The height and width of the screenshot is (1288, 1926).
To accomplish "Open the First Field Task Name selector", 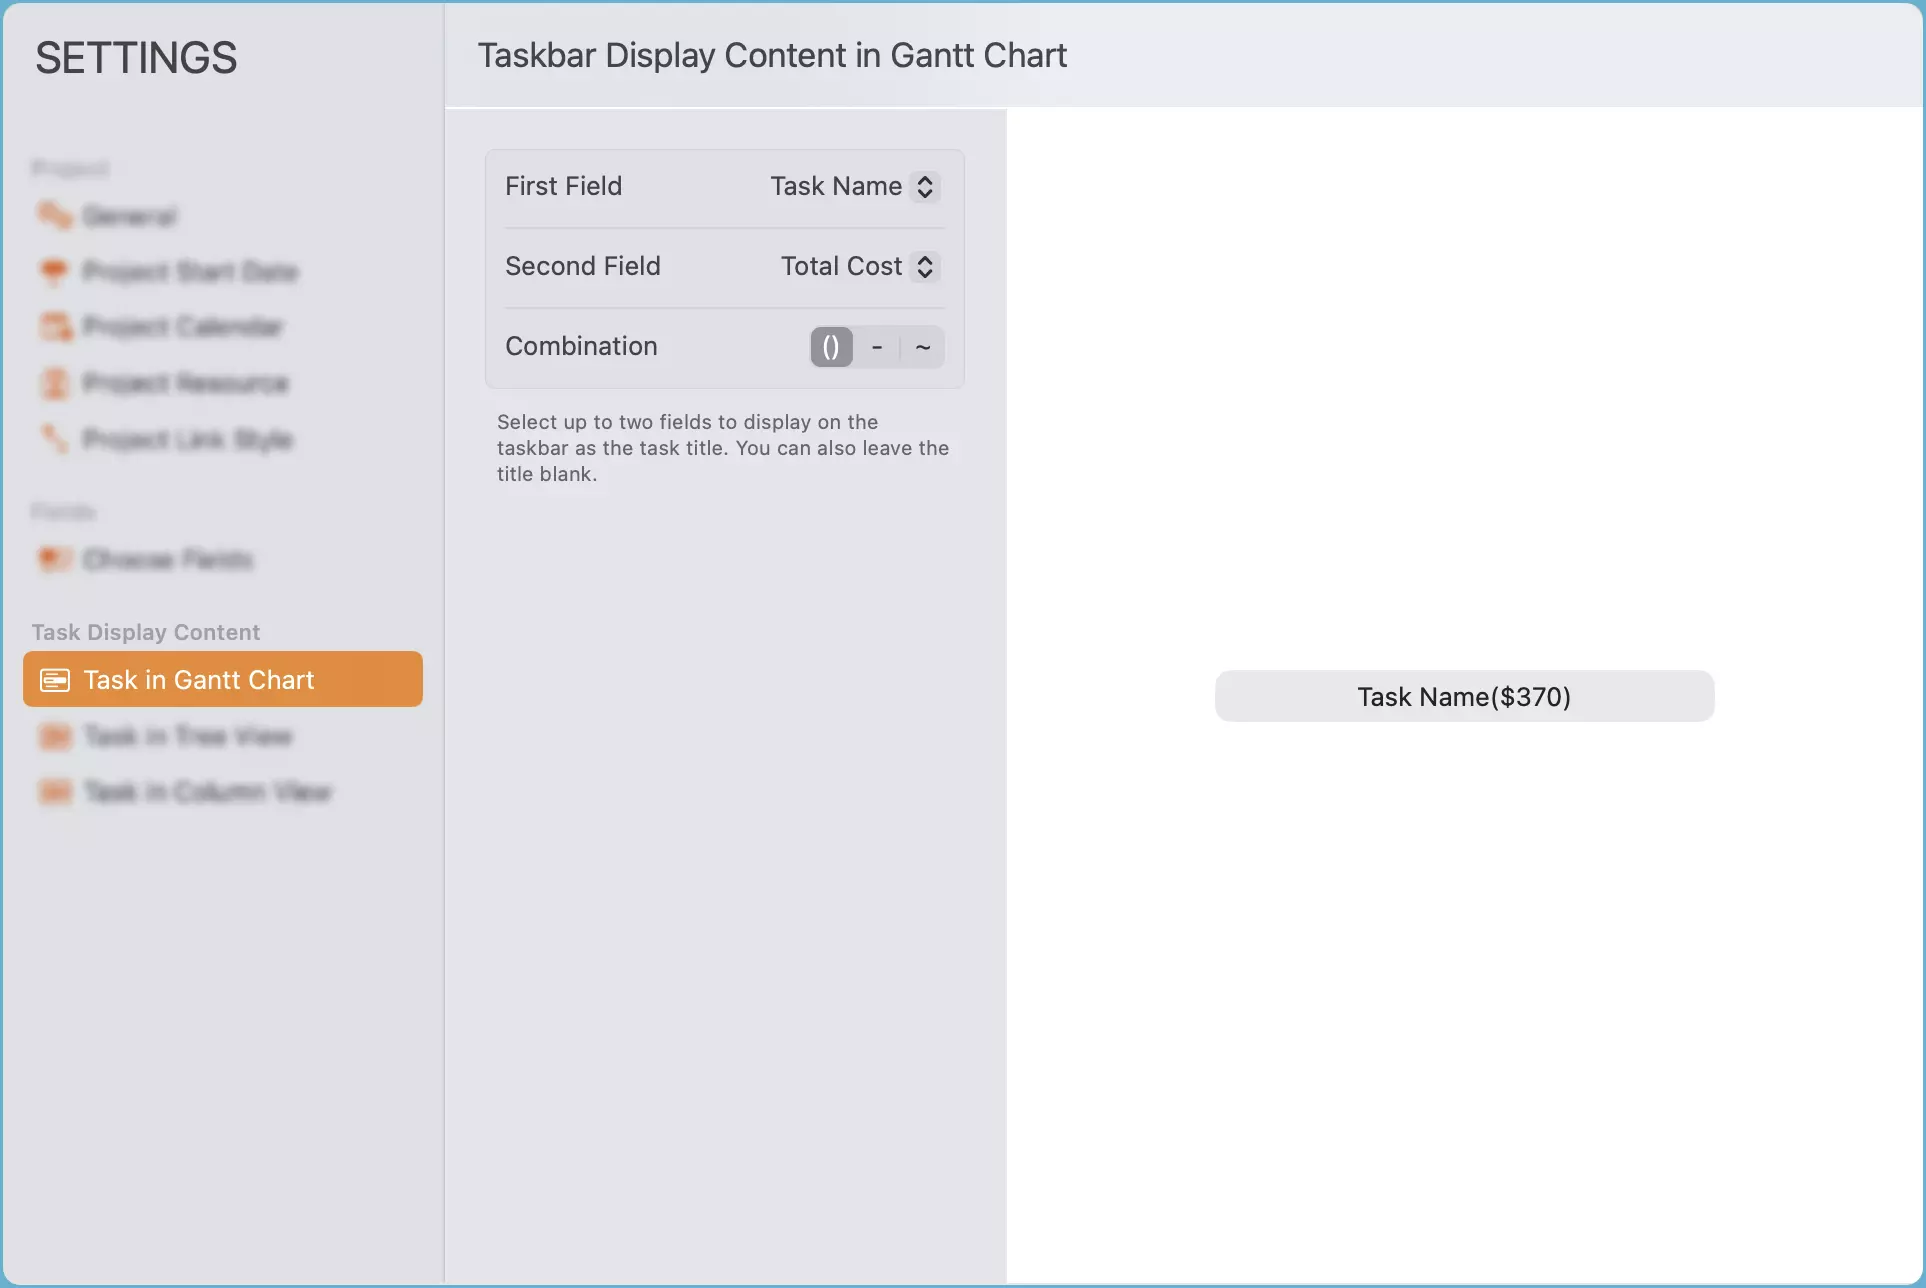I will pos(851,186).
